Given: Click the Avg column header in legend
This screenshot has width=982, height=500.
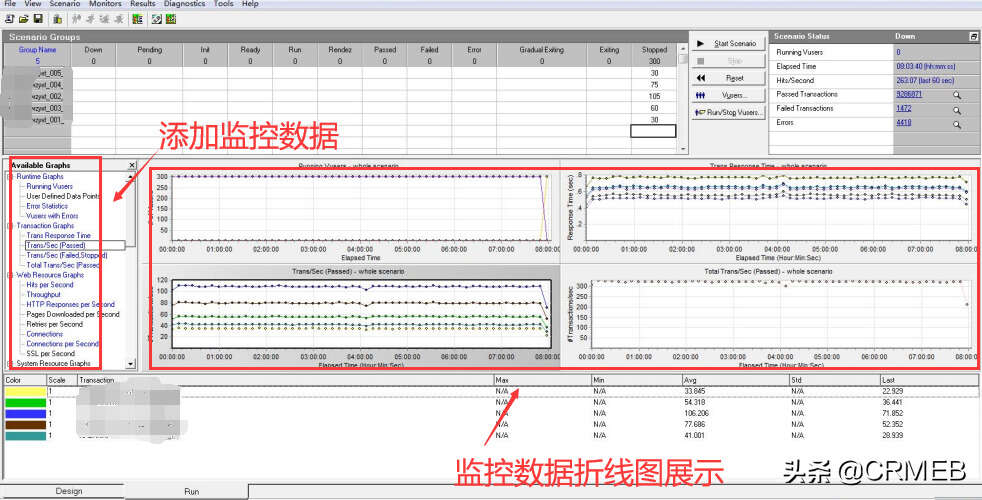Looking at the screenshot, I should tap(735, 380).
